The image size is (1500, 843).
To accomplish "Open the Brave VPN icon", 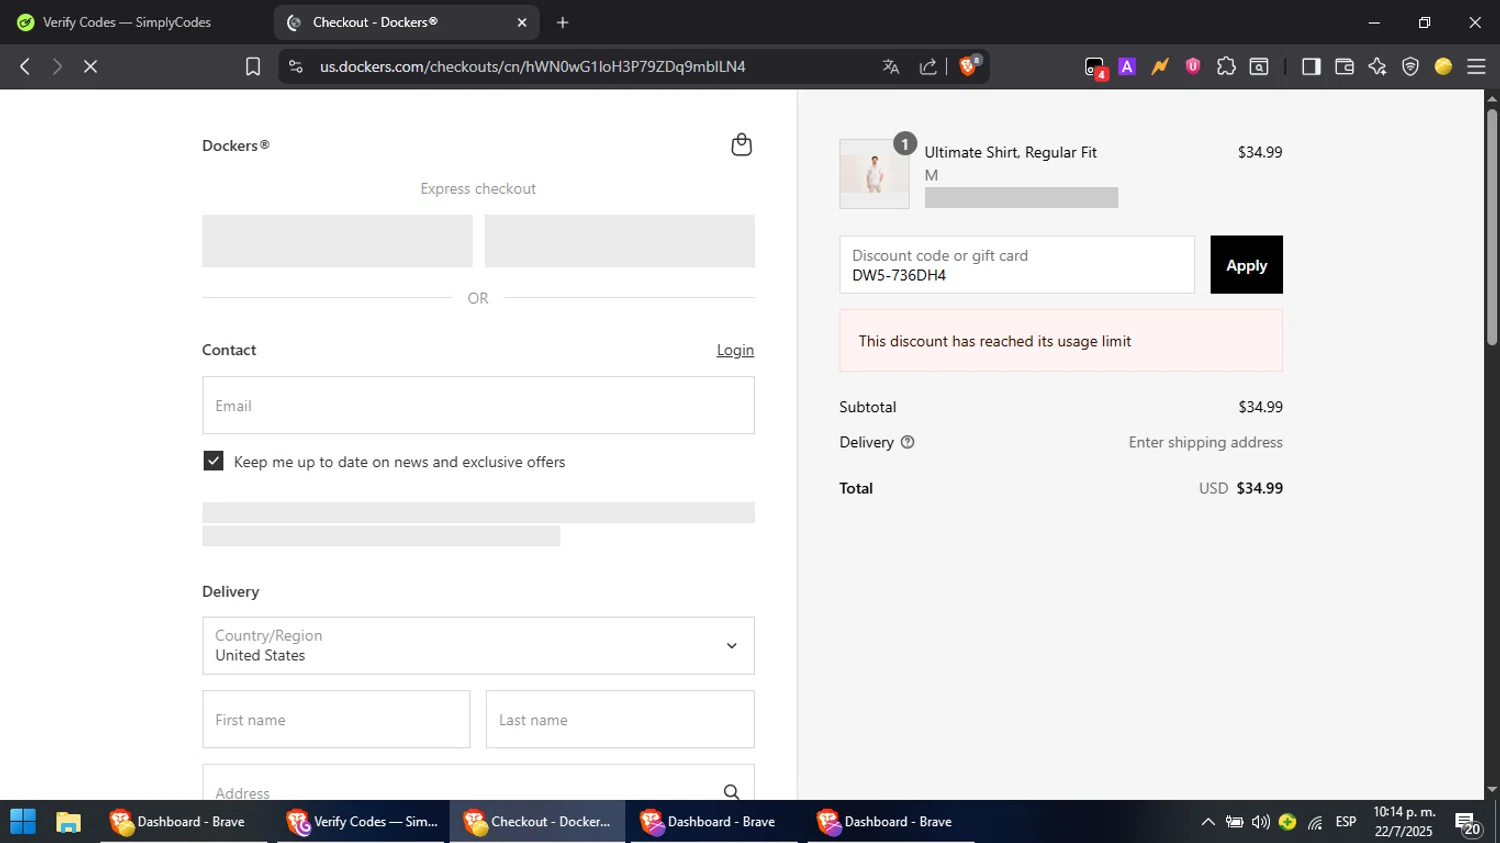I will pos(1410,66).
